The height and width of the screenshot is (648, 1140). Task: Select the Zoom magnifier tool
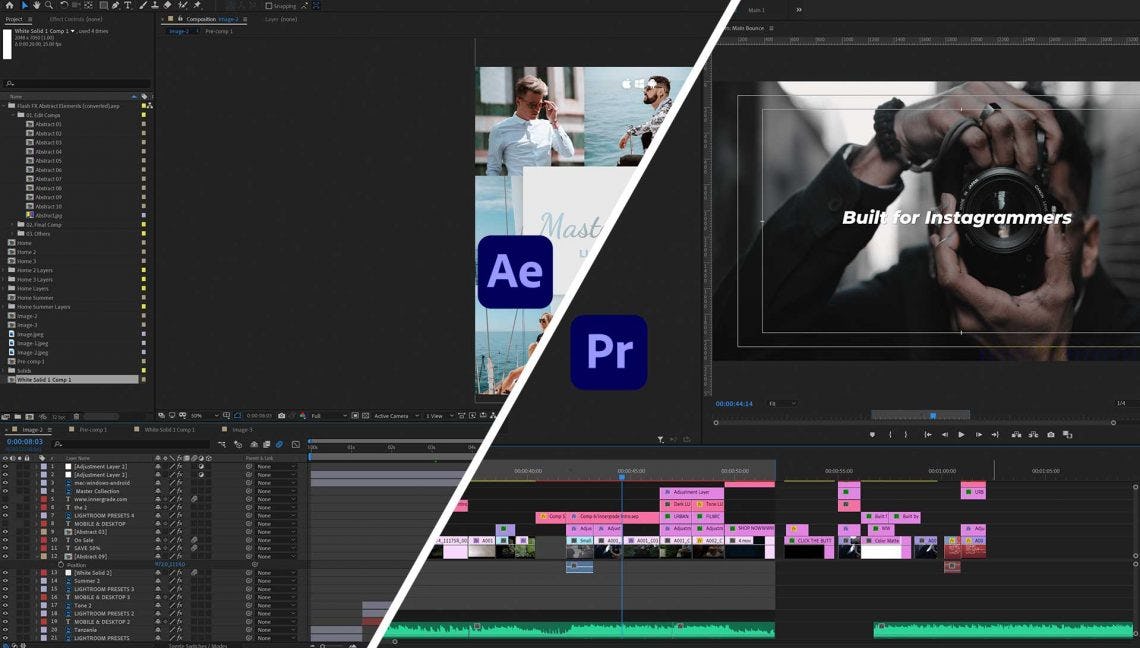[x=49, y=5]
